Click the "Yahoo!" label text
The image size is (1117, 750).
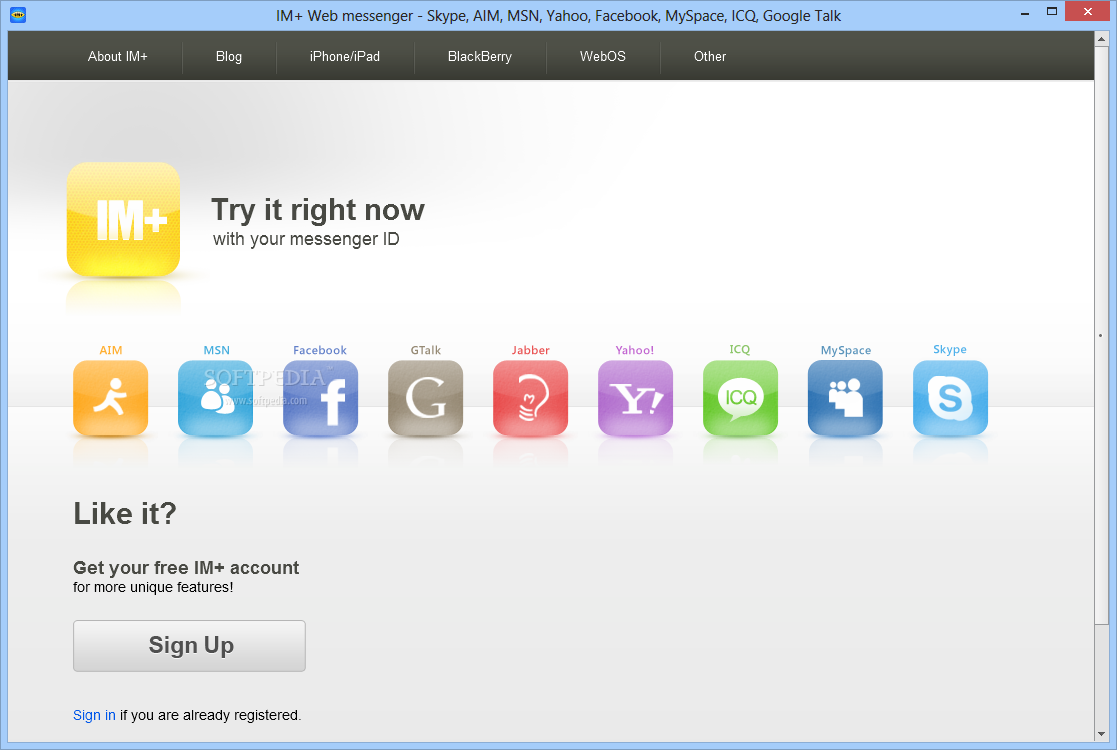[635, 350]
